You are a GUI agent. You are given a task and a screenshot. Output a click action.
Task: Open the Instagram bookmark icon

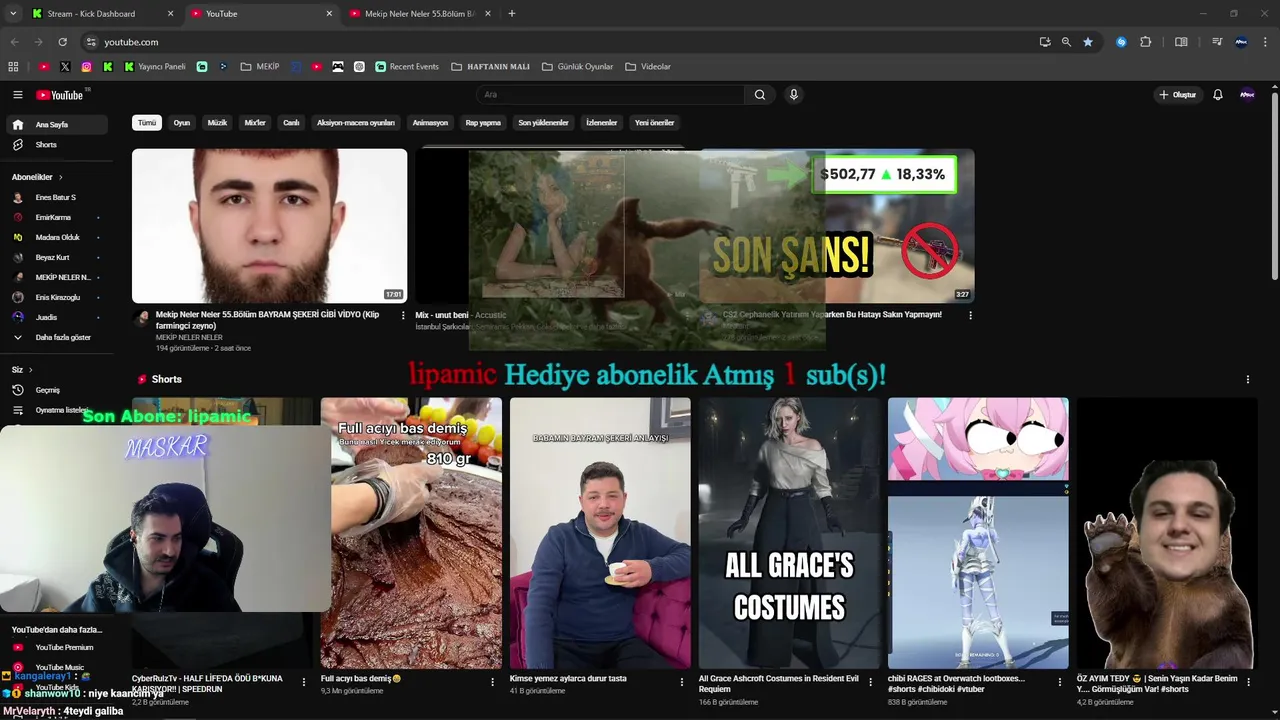(x=86, y=67)
